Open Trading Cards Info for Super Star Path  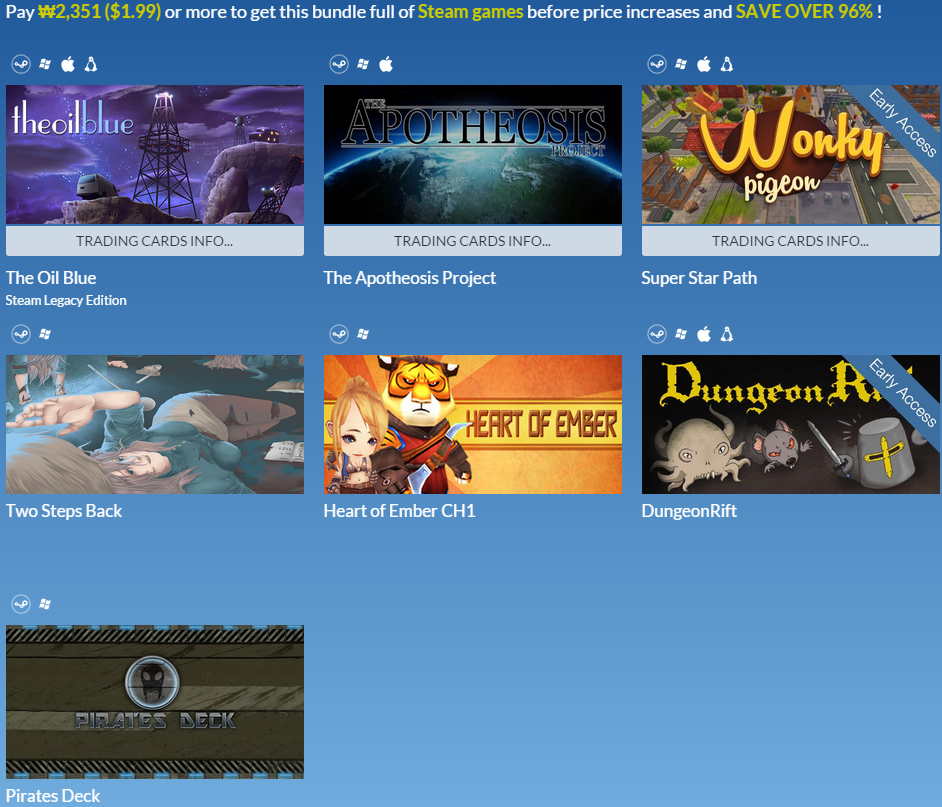pos(791,241)
